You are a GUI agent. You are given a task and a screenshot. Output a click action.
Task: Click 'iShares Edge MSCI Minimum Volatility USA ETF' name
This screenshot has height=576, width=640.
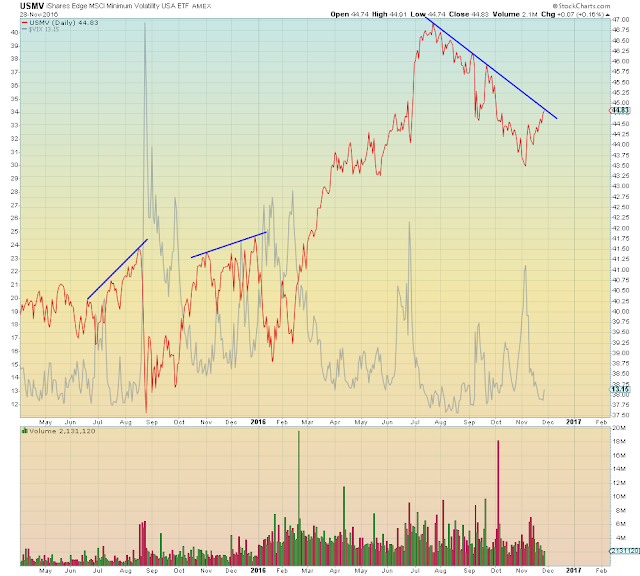[x=118, y=6]
